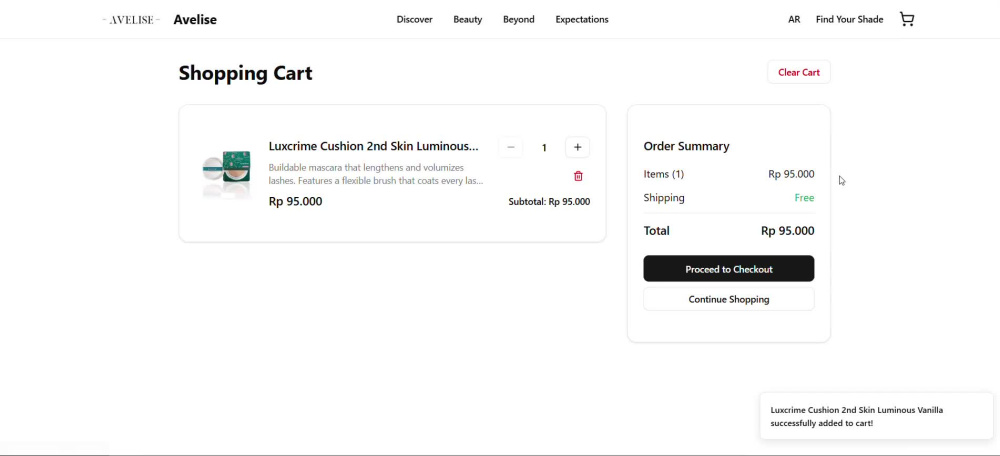Click the Avelise logo image
1000x456 pixels.
tap(131, 20)
